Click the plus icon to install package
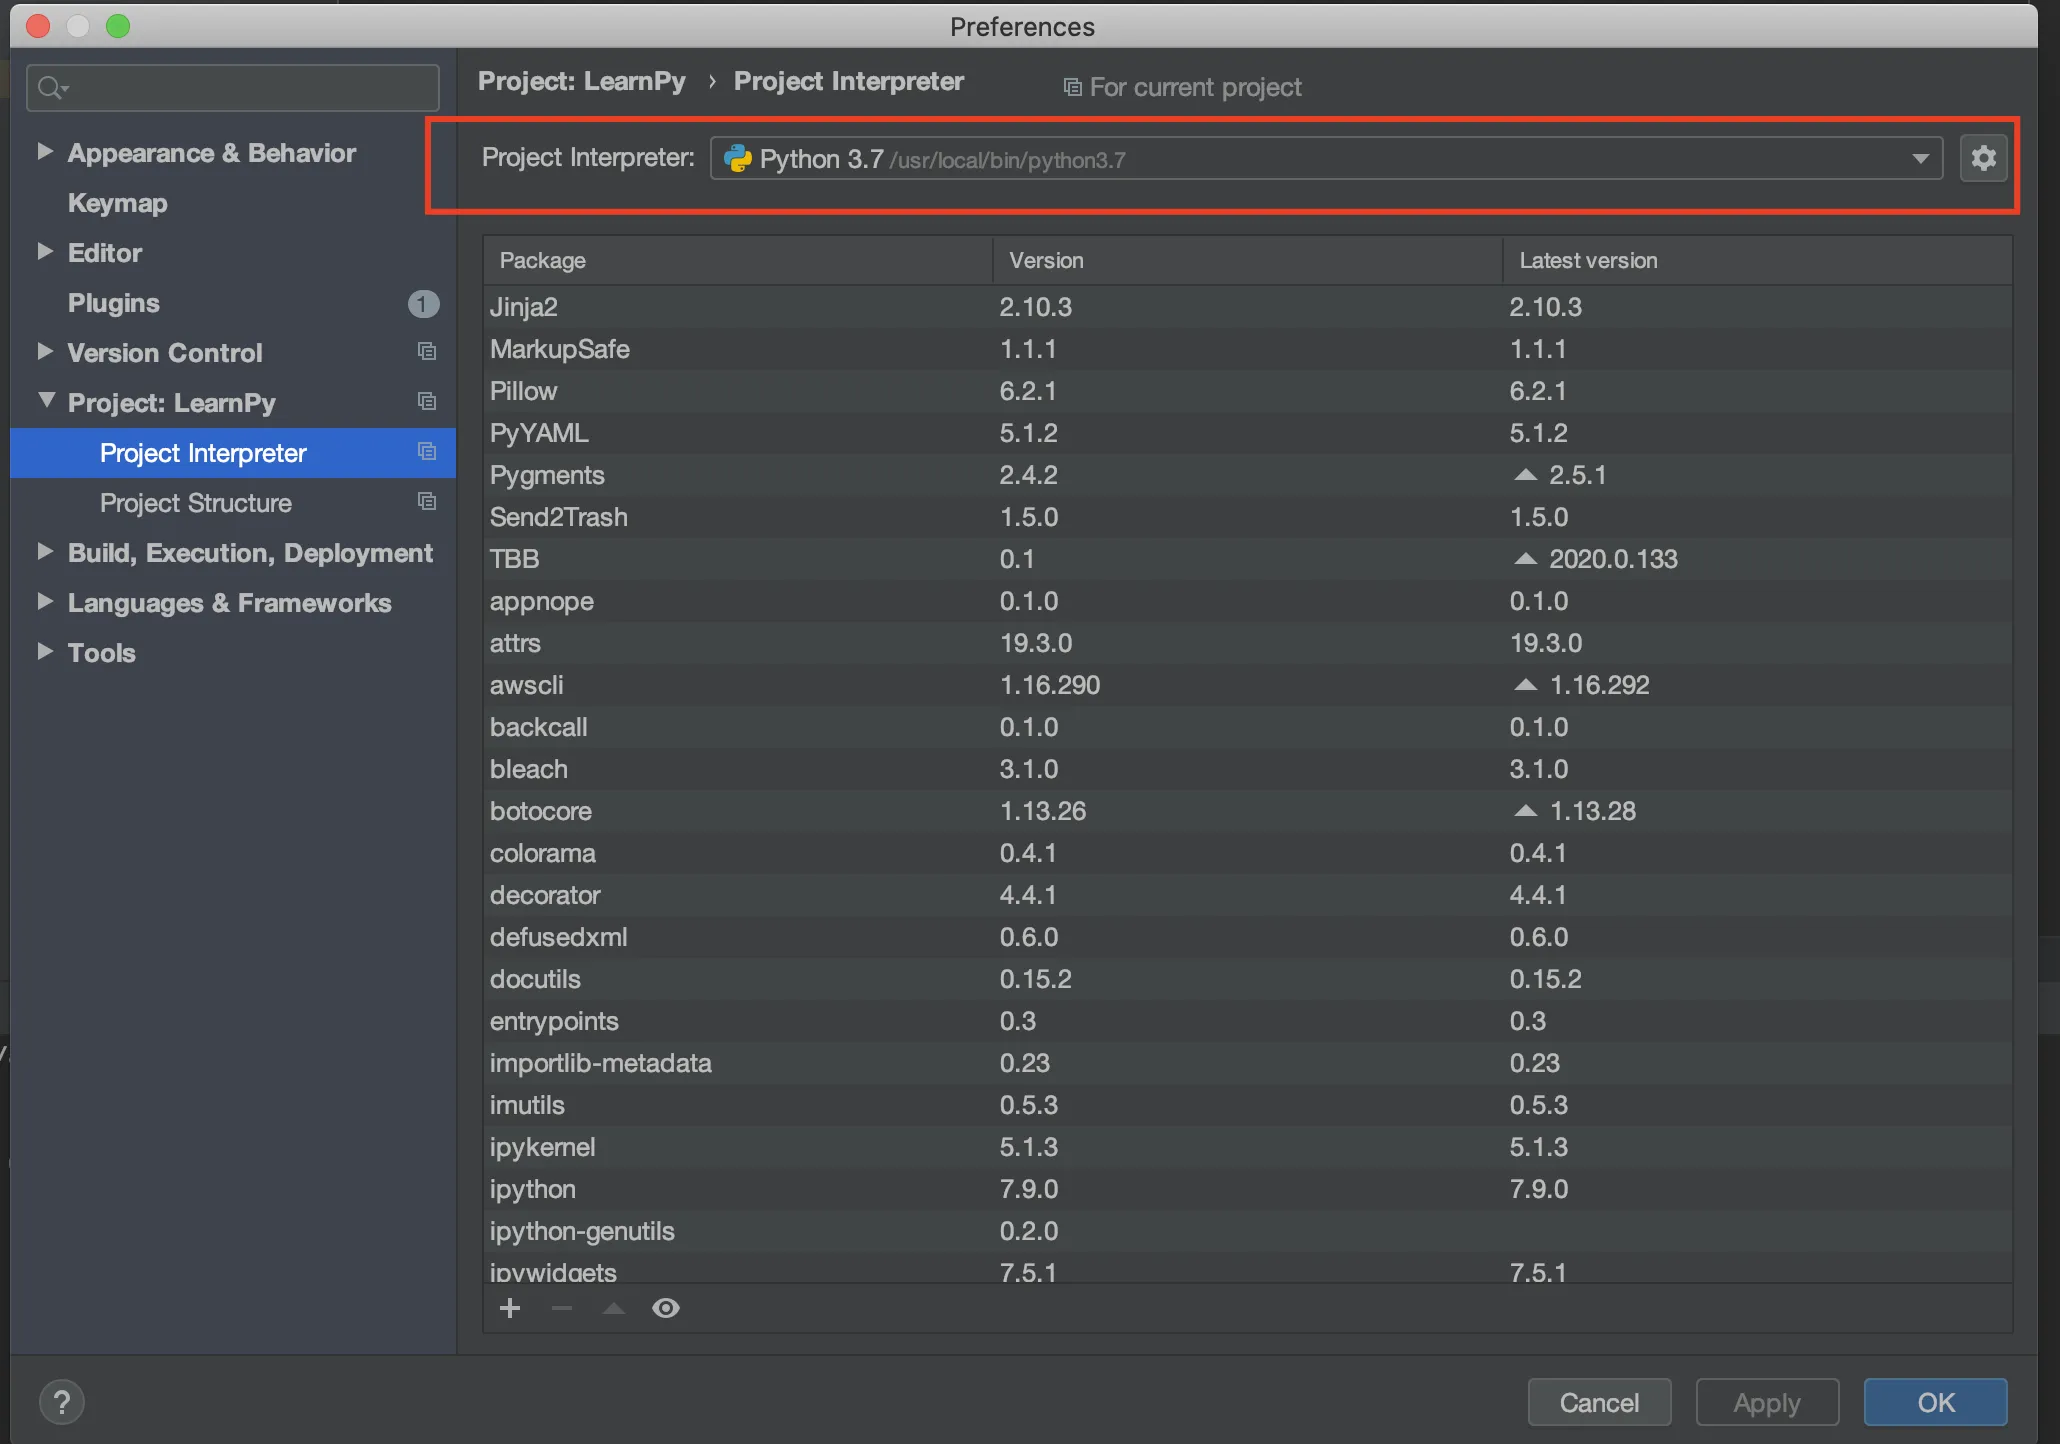The image size is (2060, 1444). point(510,1308)
